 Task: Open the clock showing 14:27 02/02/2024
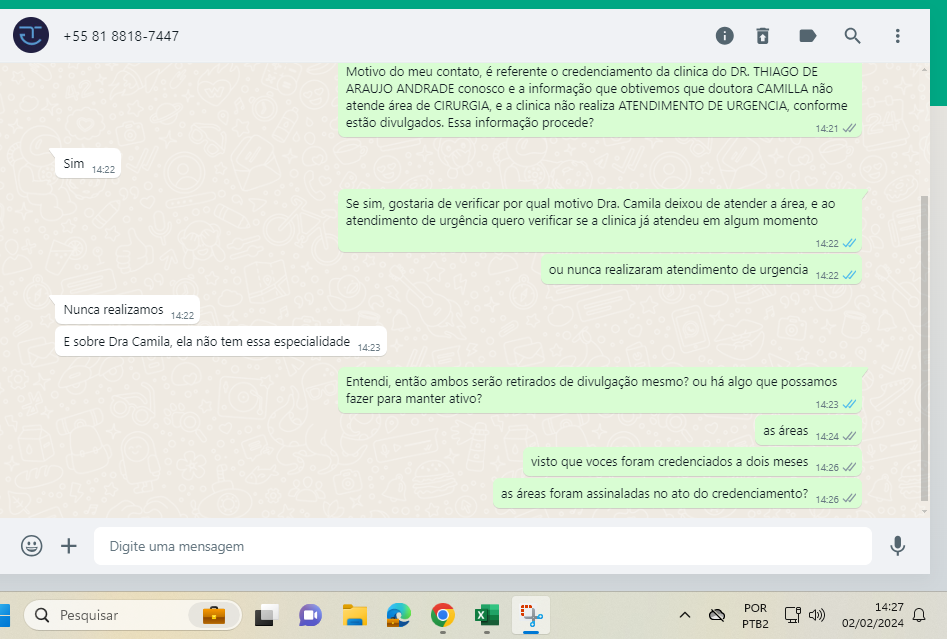point(873,615)
